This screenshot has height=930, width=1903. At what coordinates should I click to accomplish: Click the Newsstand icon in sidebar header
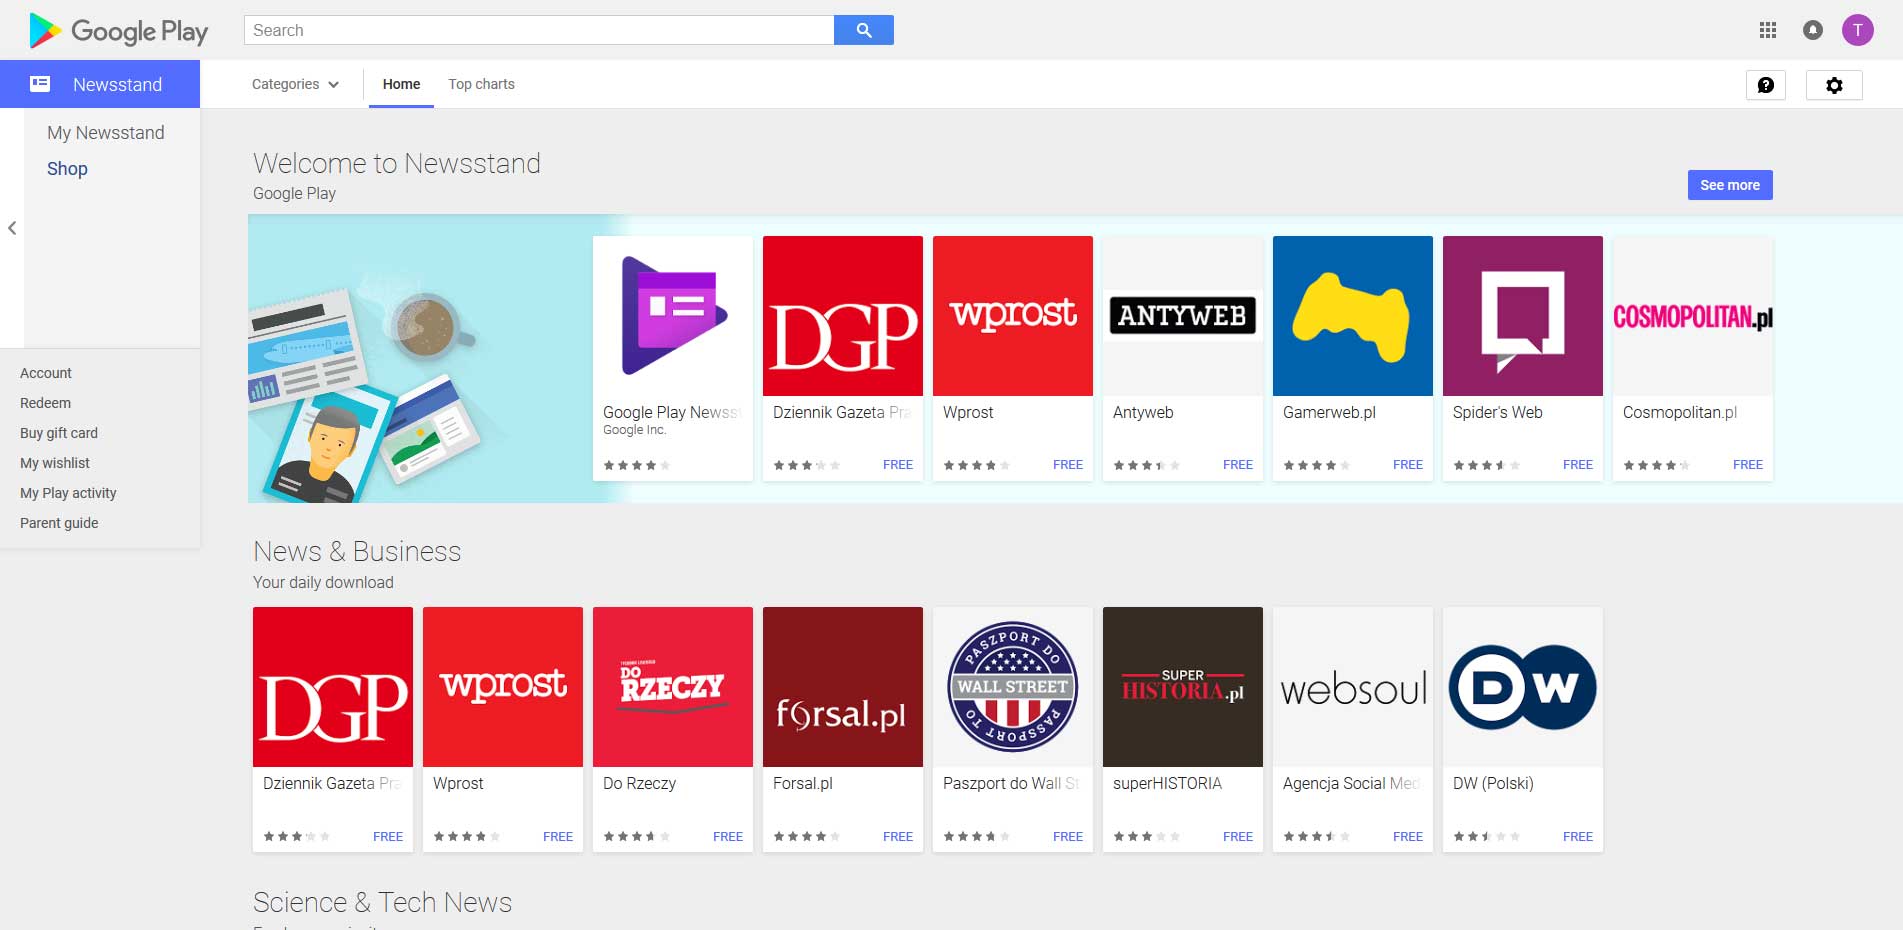click(40, 84)
